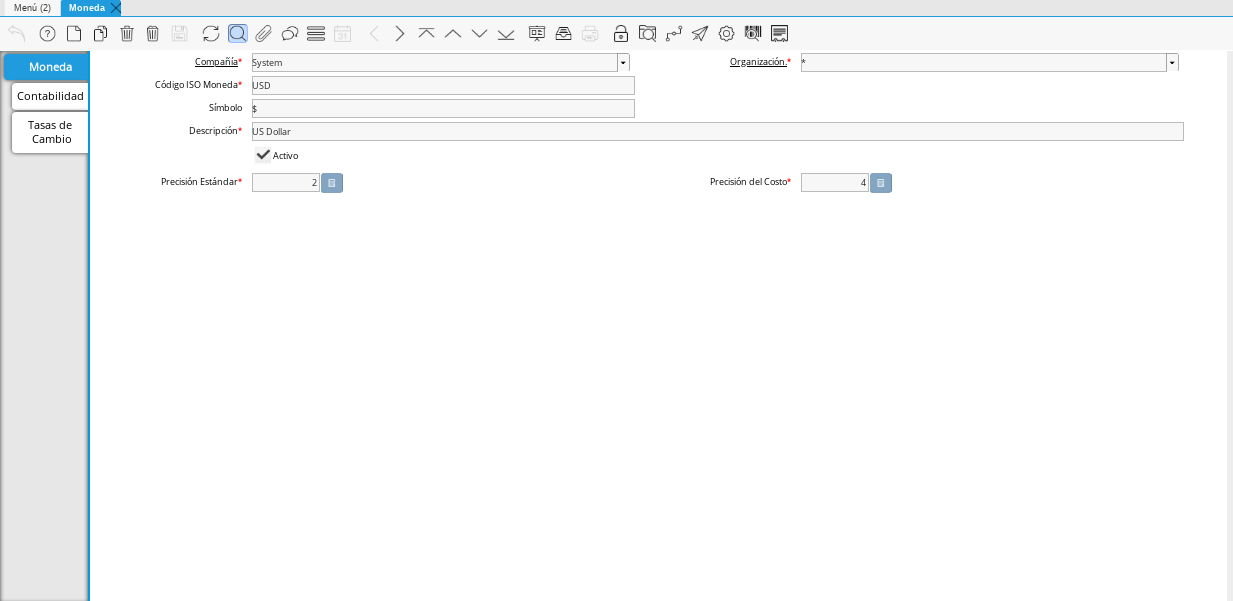Viewport: 1233px width, 601px height.
Task: Expand the Organización dropdown arrow
Action: point(1172,62)
